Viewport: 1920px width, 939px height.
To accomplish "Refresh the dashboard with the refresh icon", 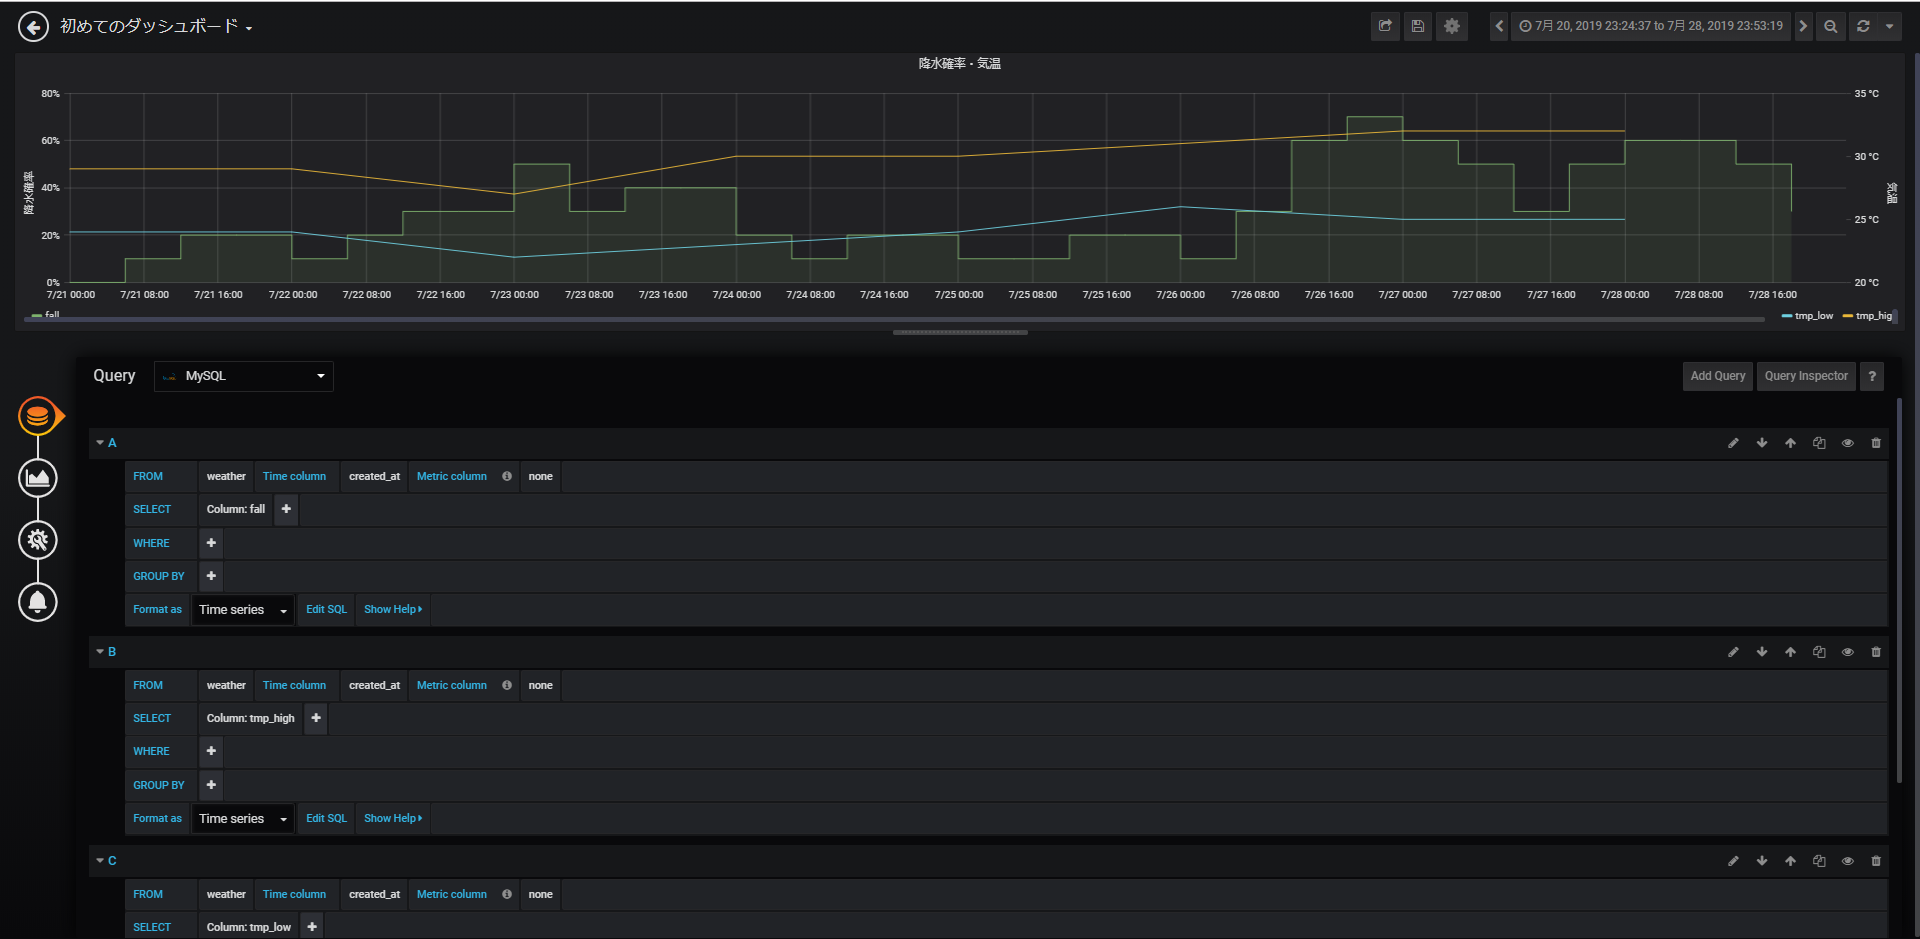I will point(1863,26).
